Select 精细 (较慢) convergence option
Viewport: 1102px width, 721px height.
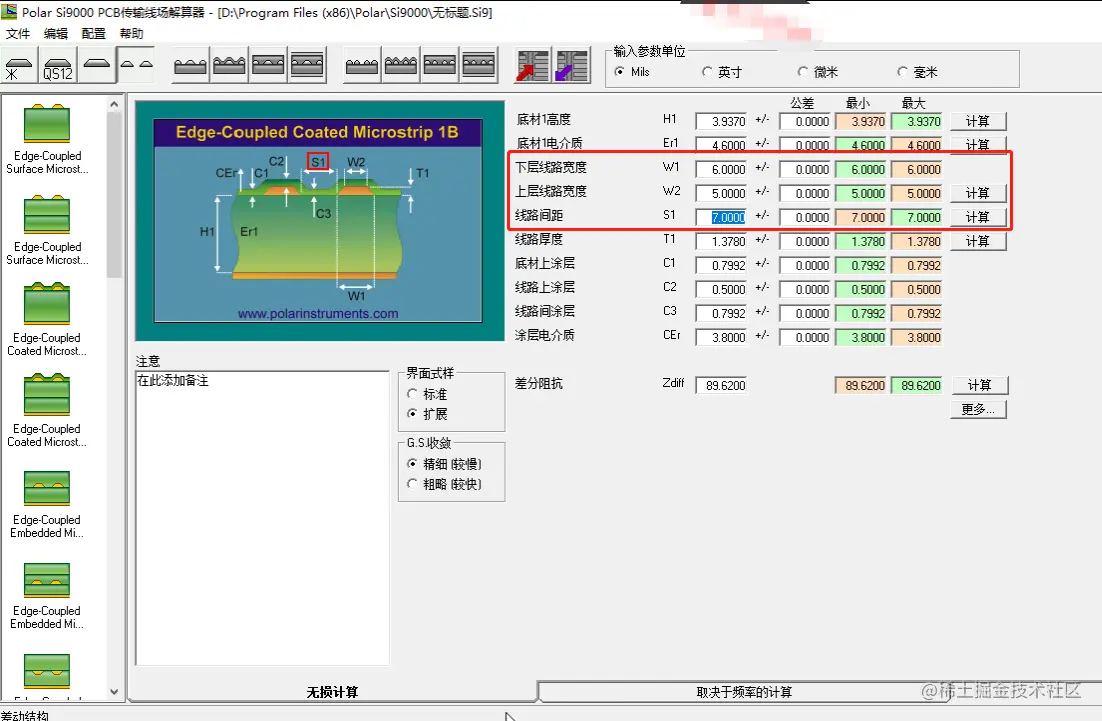(444, 464)
